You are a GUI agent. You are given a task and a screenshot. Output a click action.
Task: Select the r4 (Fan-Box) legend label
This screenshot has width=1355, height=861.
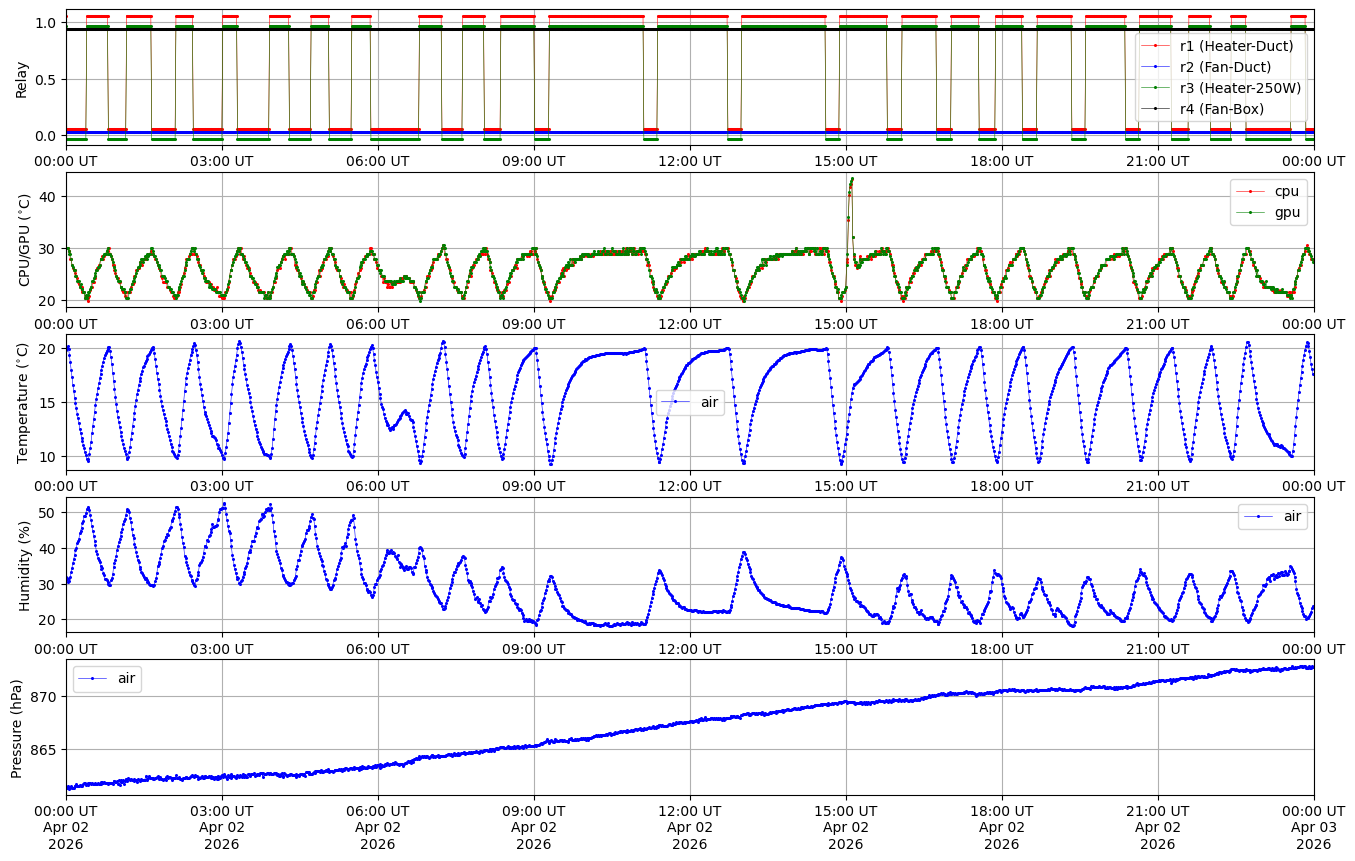point(1222,109)
